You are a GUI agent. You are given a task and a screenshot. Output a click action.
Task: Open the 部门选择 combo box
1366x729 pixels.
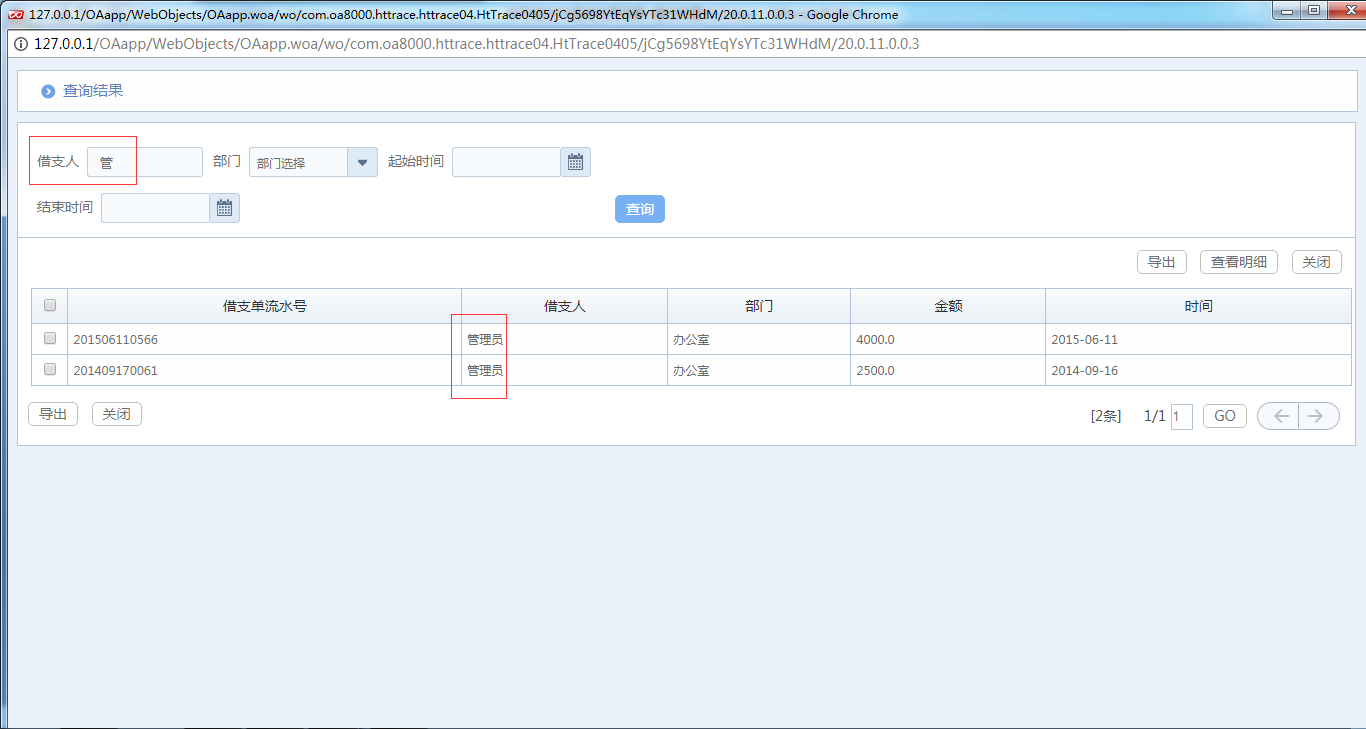pos(299,162)
